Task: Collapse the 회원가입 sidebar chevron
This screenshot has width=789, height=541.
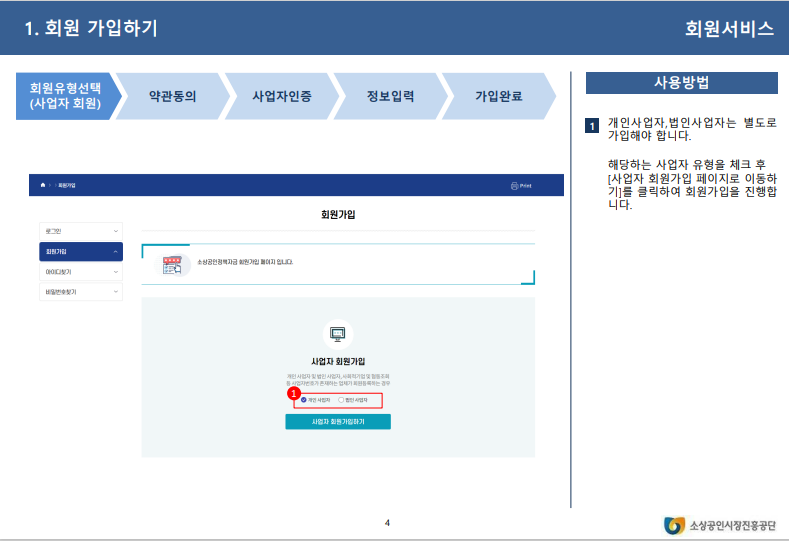Action: coord(116,252)
